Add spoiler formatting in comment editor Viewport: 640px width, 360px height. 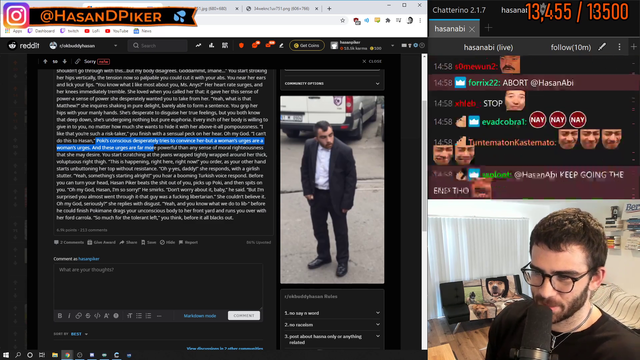pyautogui.click(x=116, y=316)
